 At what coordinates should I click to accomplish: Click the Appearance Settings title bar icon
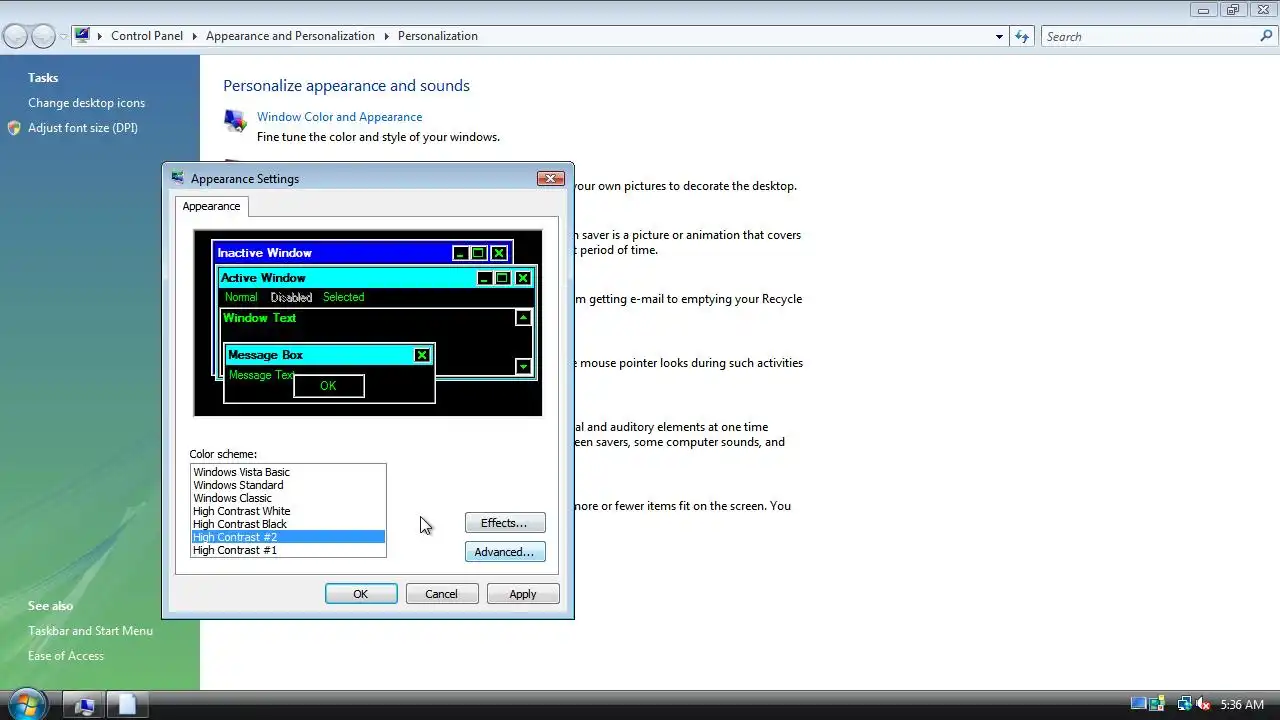click(178, 178)
